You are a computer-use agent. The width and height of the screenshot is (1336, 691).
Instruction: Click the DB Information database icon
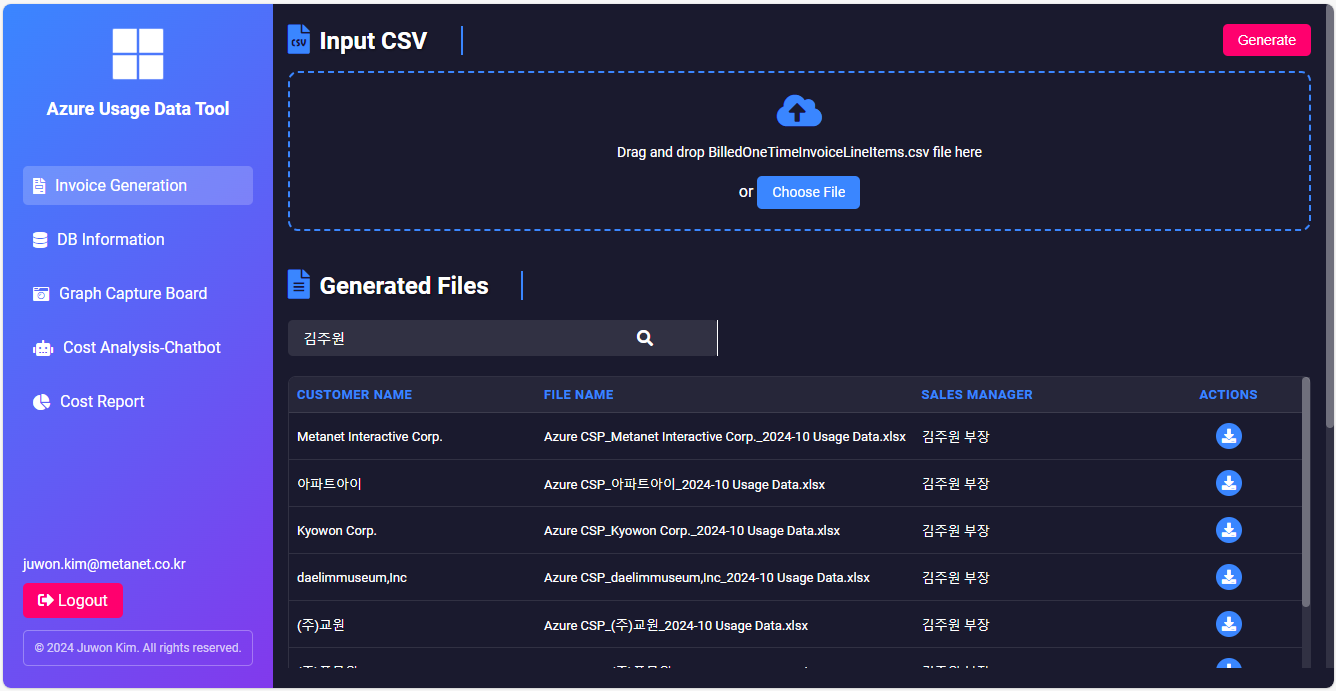pos(40,240)
